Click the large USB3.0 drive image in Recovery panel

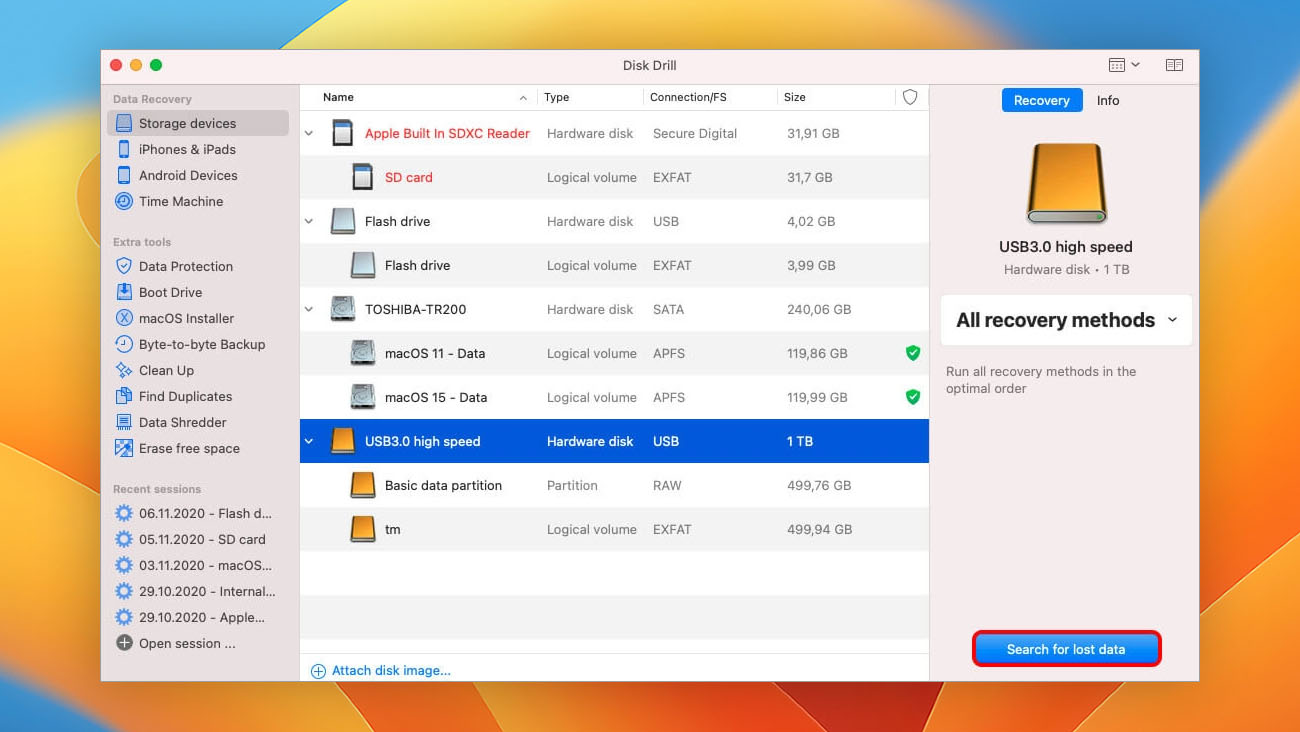(1066, 184)
